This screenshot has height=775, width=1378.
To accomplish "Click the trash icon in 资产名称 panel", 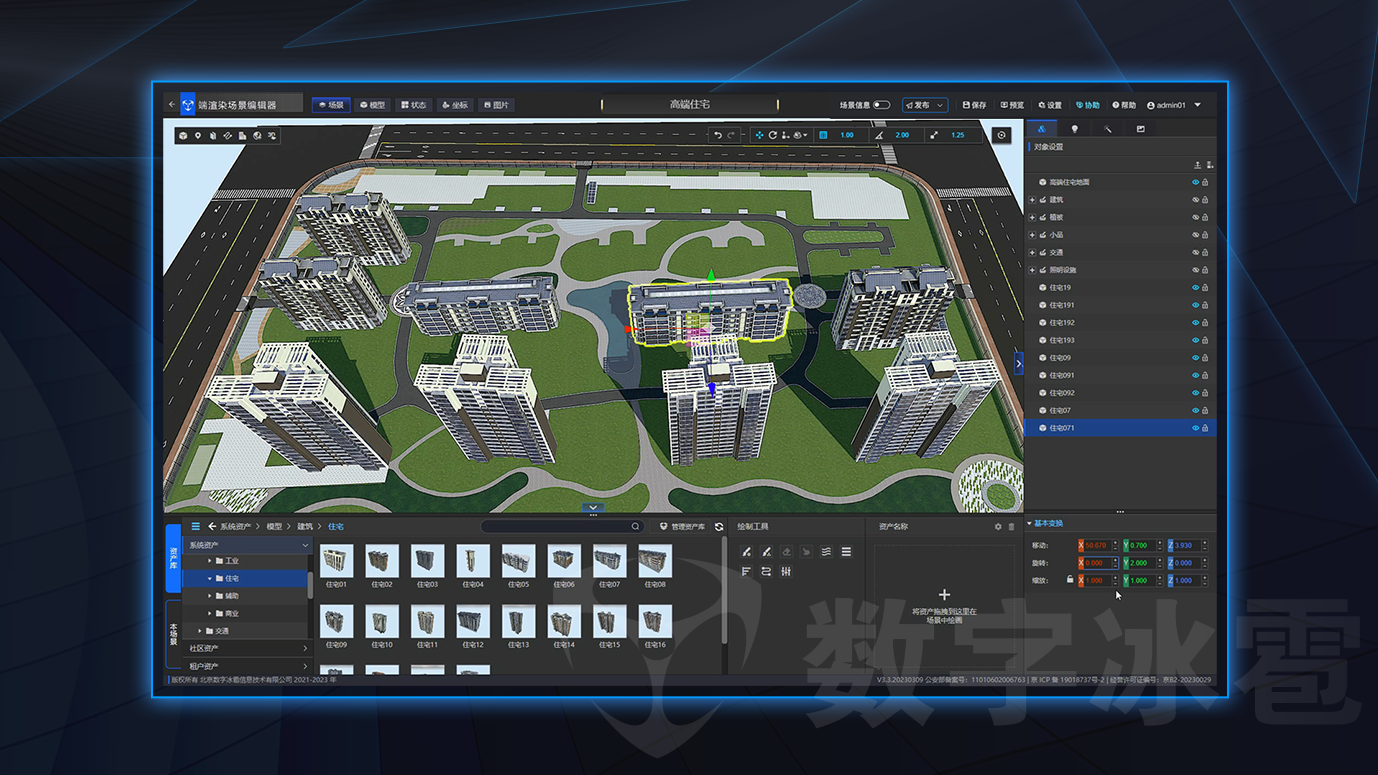I will coord(1011,527).
